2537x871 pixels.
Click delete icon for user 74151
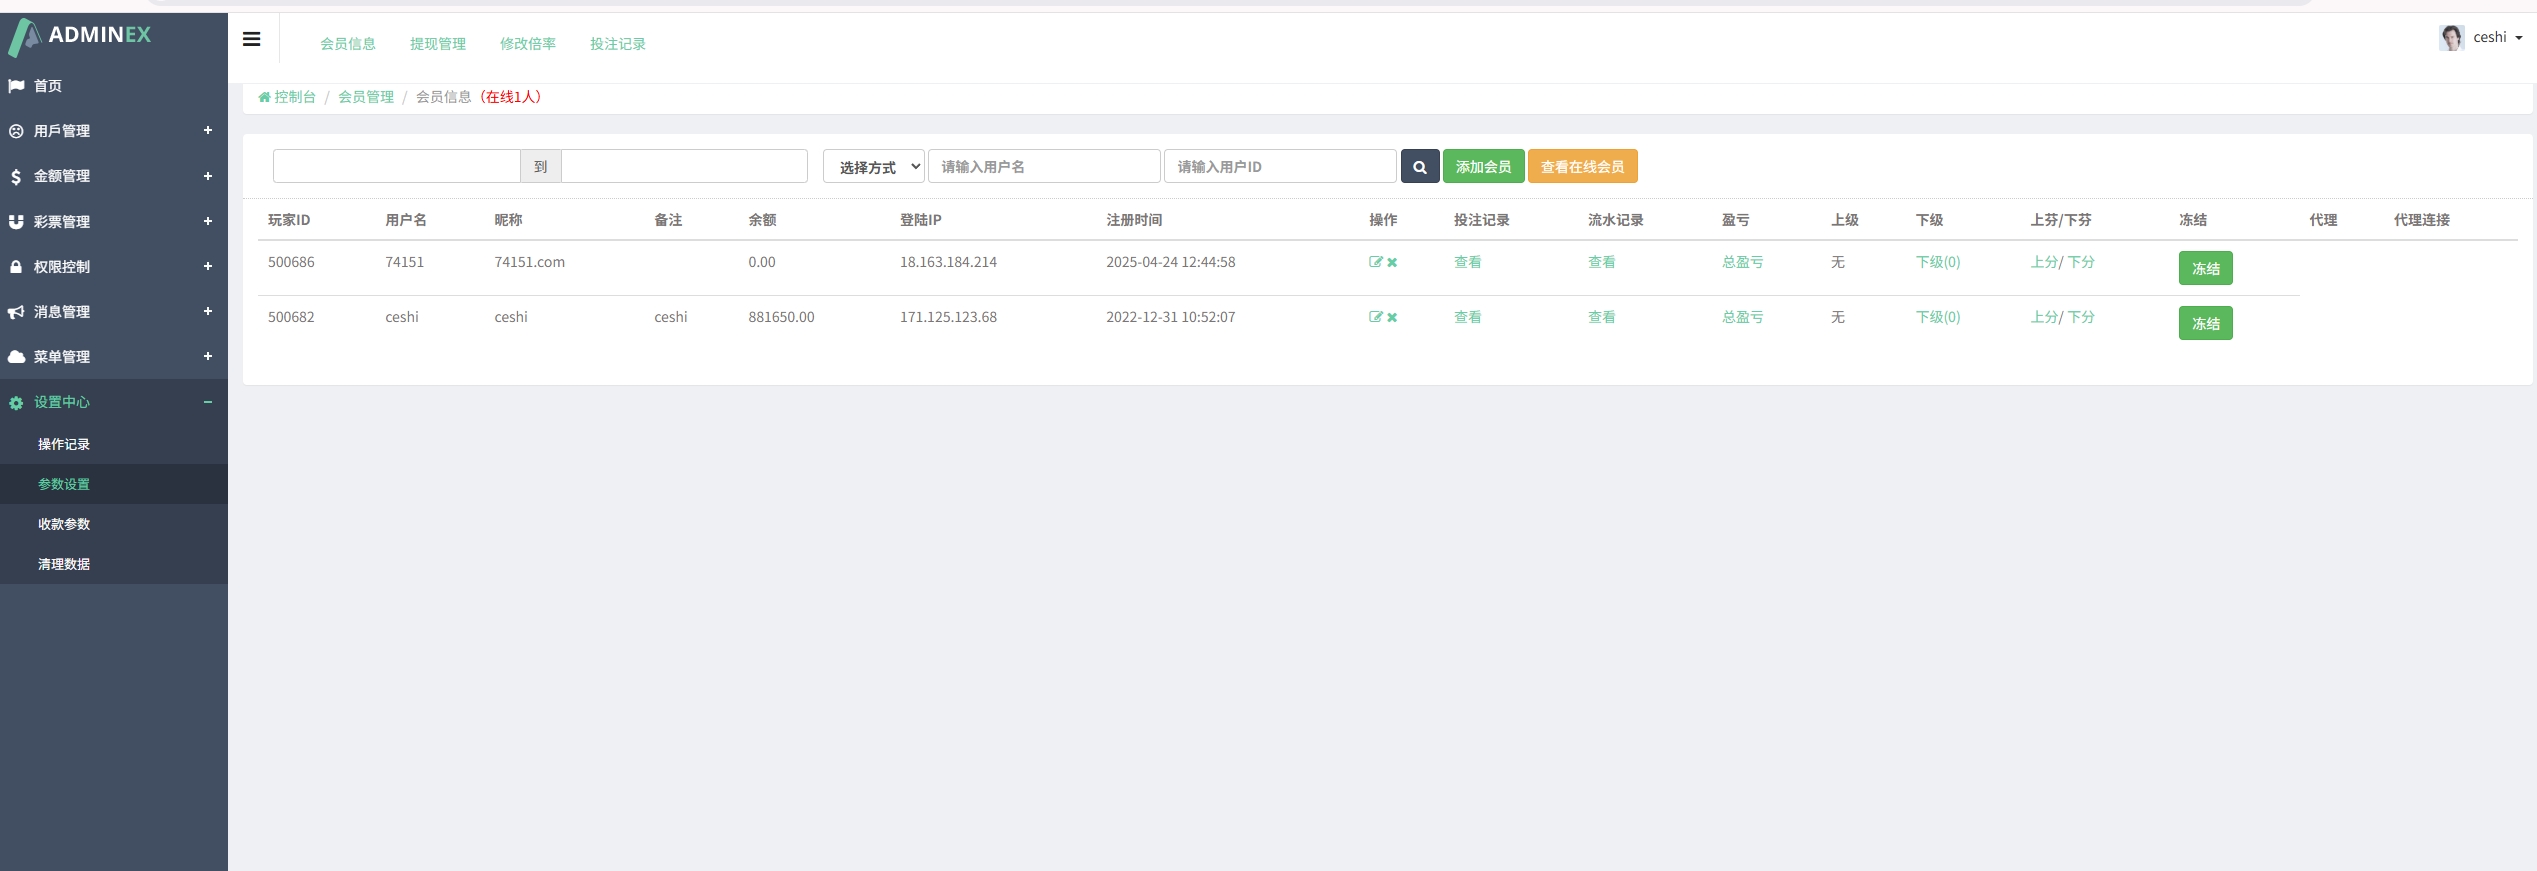coord(1392,263)
